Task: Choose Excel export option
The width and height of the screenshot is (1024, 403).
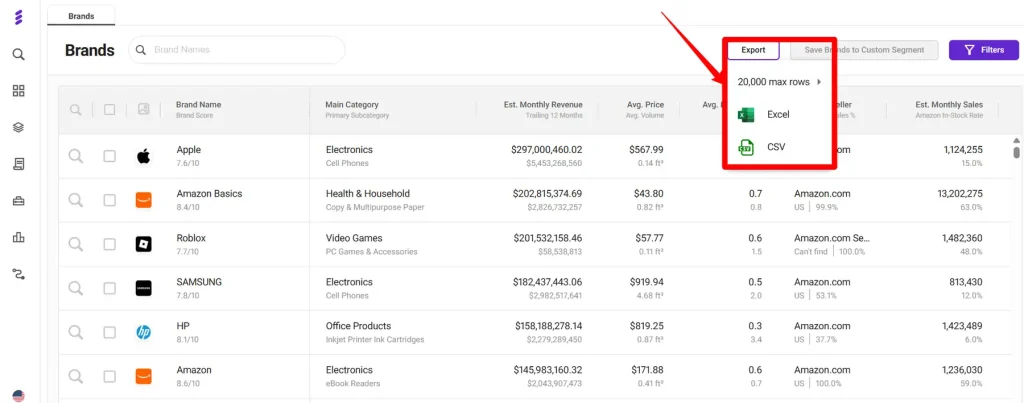Action: [778, 115]
